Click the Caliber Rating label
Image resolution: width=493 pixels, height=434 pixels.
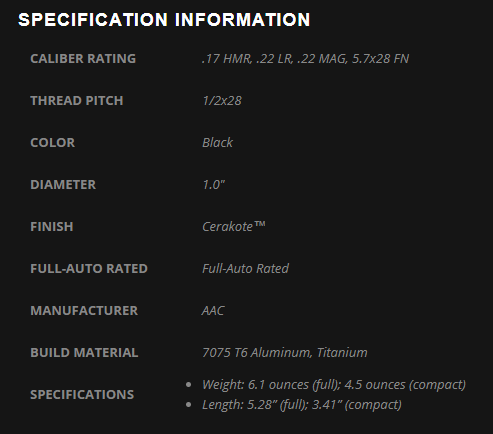83,59
